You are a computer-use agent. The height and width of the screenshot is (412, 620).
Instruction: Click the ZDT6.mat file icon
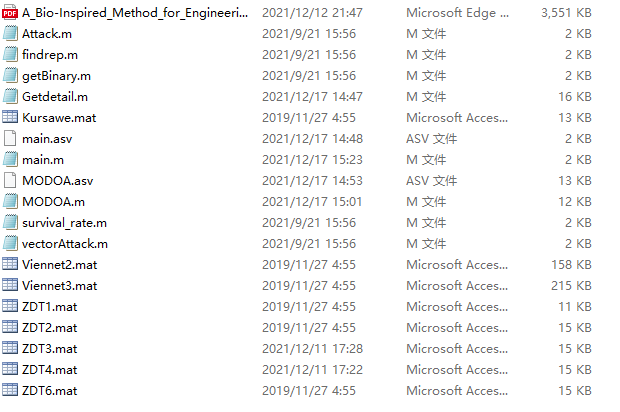coord(10,391)
